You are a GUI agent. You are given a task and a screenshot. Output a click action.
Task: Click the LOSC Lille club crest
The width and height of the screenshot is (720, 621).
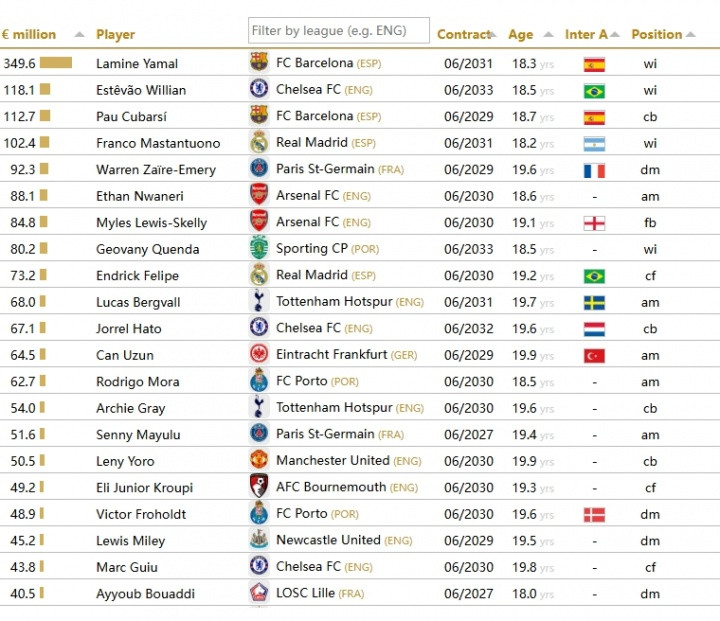[259, 593]
